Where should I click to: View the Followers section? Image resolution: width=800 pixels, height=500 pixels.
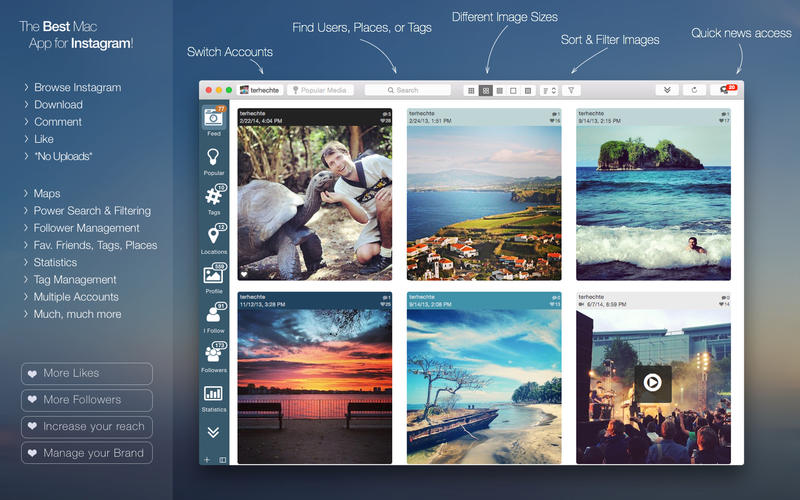coord(214,355)
